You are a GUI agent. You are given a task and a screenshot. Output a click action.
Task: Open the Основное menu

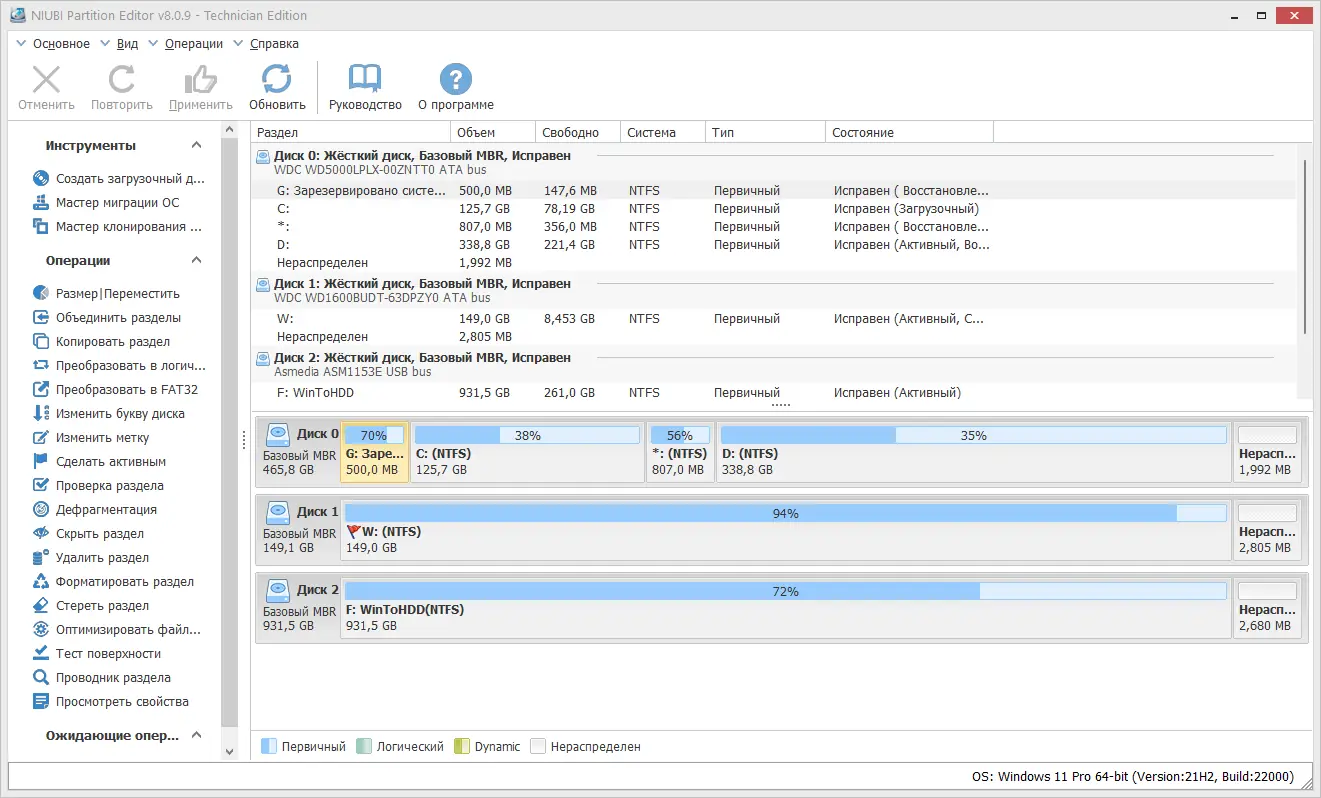point(61,44)
